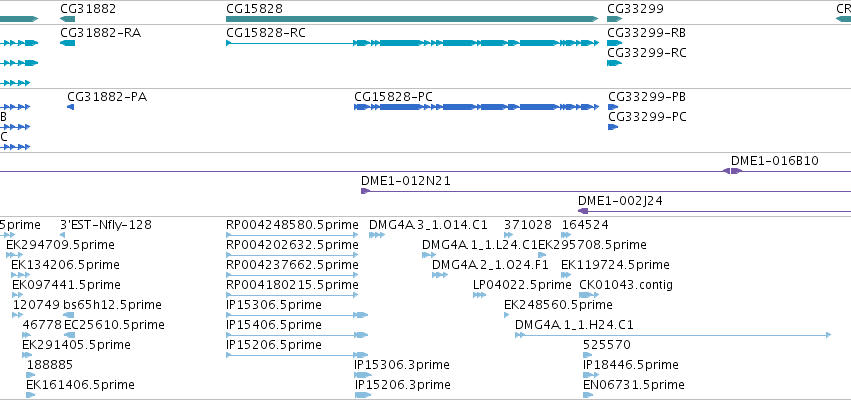The image size is (851, 400).
Task: Click the CG15828 gene bar
Action: tap(412, 19)
